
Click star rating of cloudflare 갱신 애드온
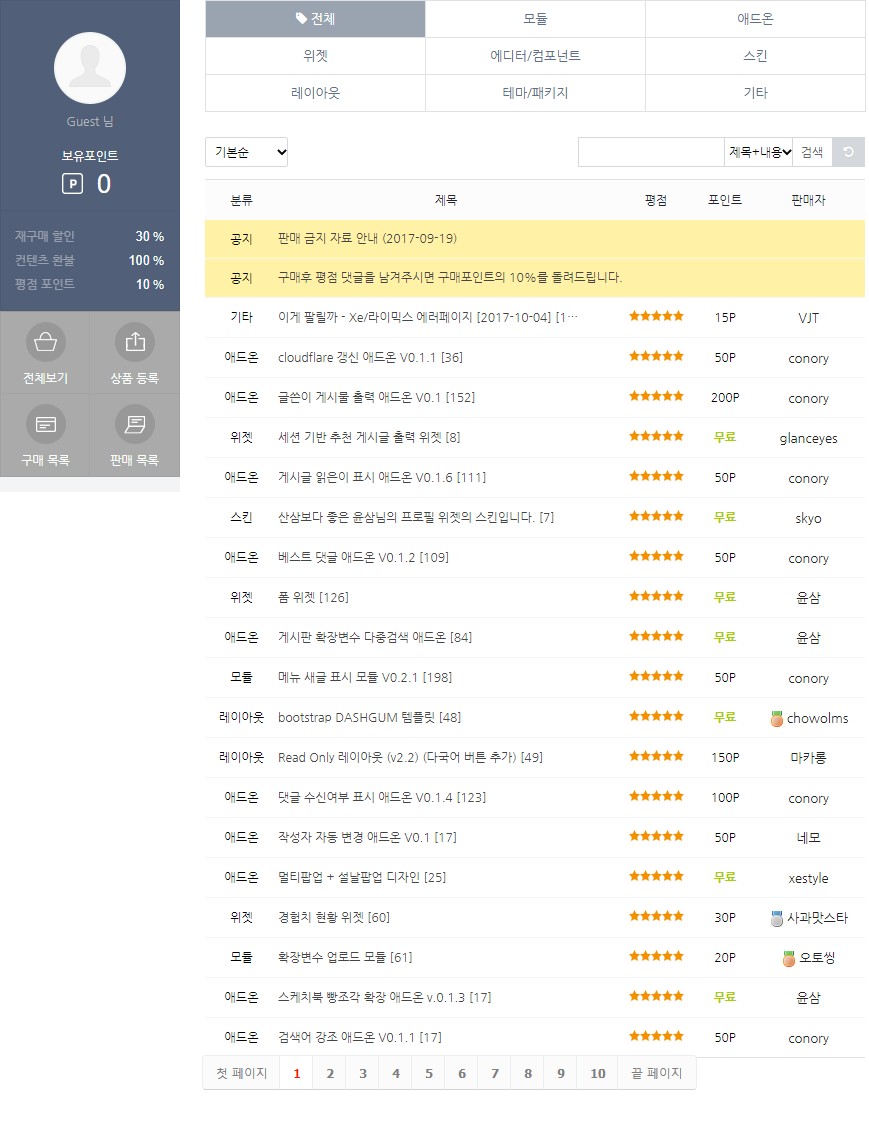coord(656,356)
